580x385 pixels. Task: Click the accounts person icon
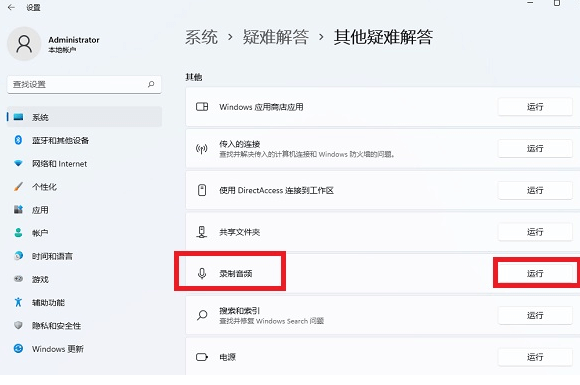click(x=18, y=233)
